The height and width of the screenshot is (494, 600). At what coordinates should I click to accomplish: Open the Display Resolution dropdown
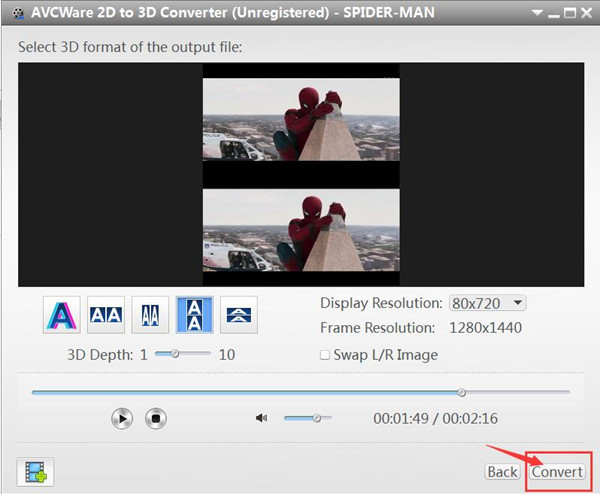coord(488,303)
